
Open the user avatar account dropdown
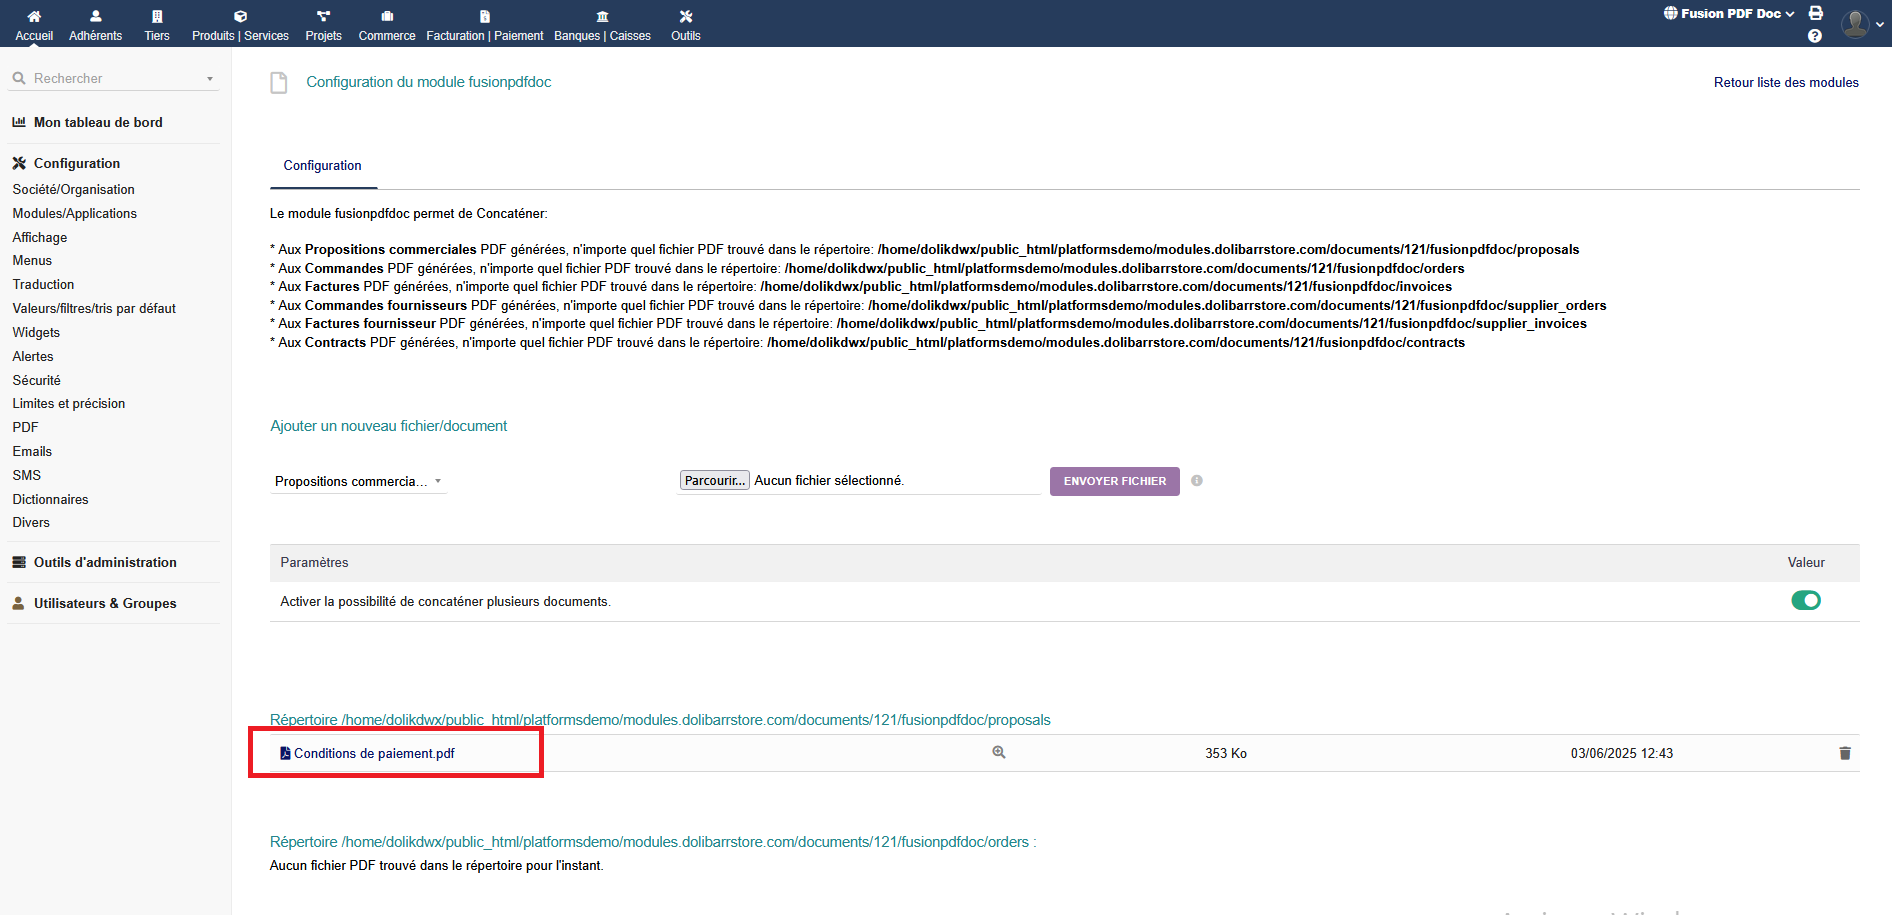(x=1860, y=23)
